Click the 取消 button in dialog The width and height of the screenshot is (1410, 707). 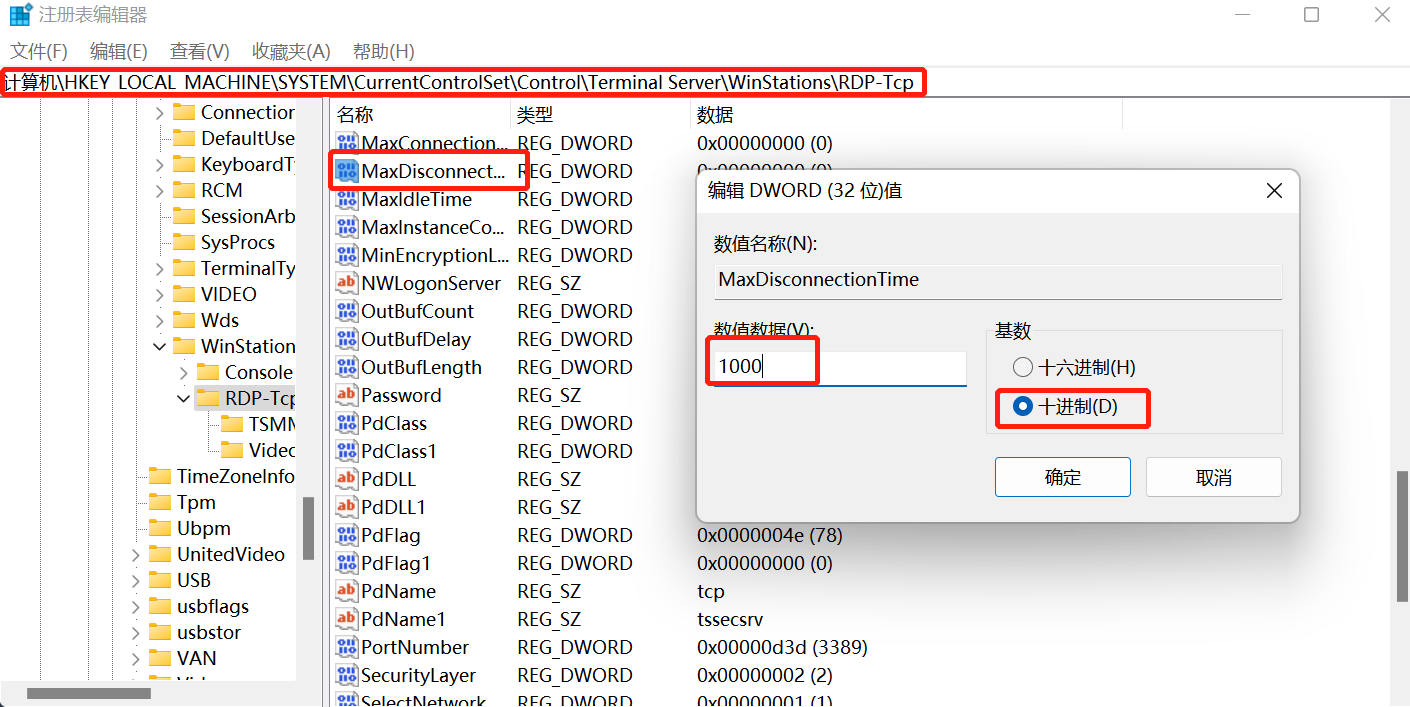coord(1213,477)
